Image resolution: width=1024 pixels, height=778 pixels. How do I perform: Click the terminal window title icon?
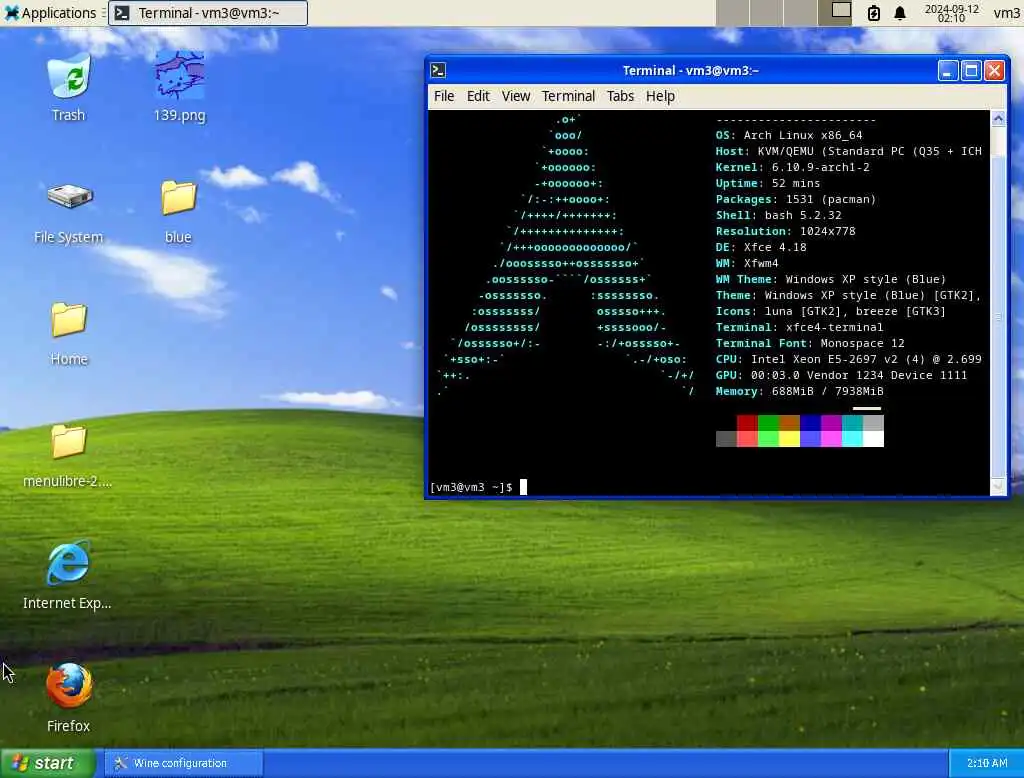439,70
